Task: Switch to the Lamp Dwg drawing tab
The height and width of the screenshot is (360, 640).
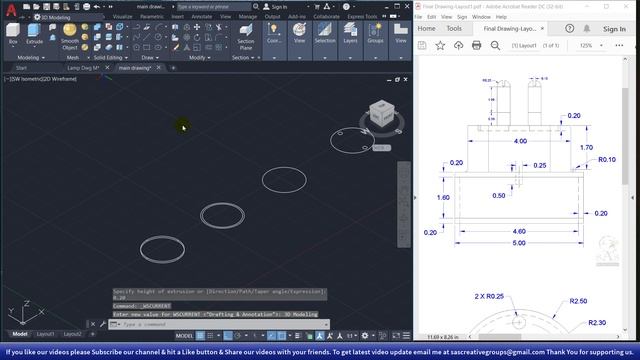Action: 83,68
